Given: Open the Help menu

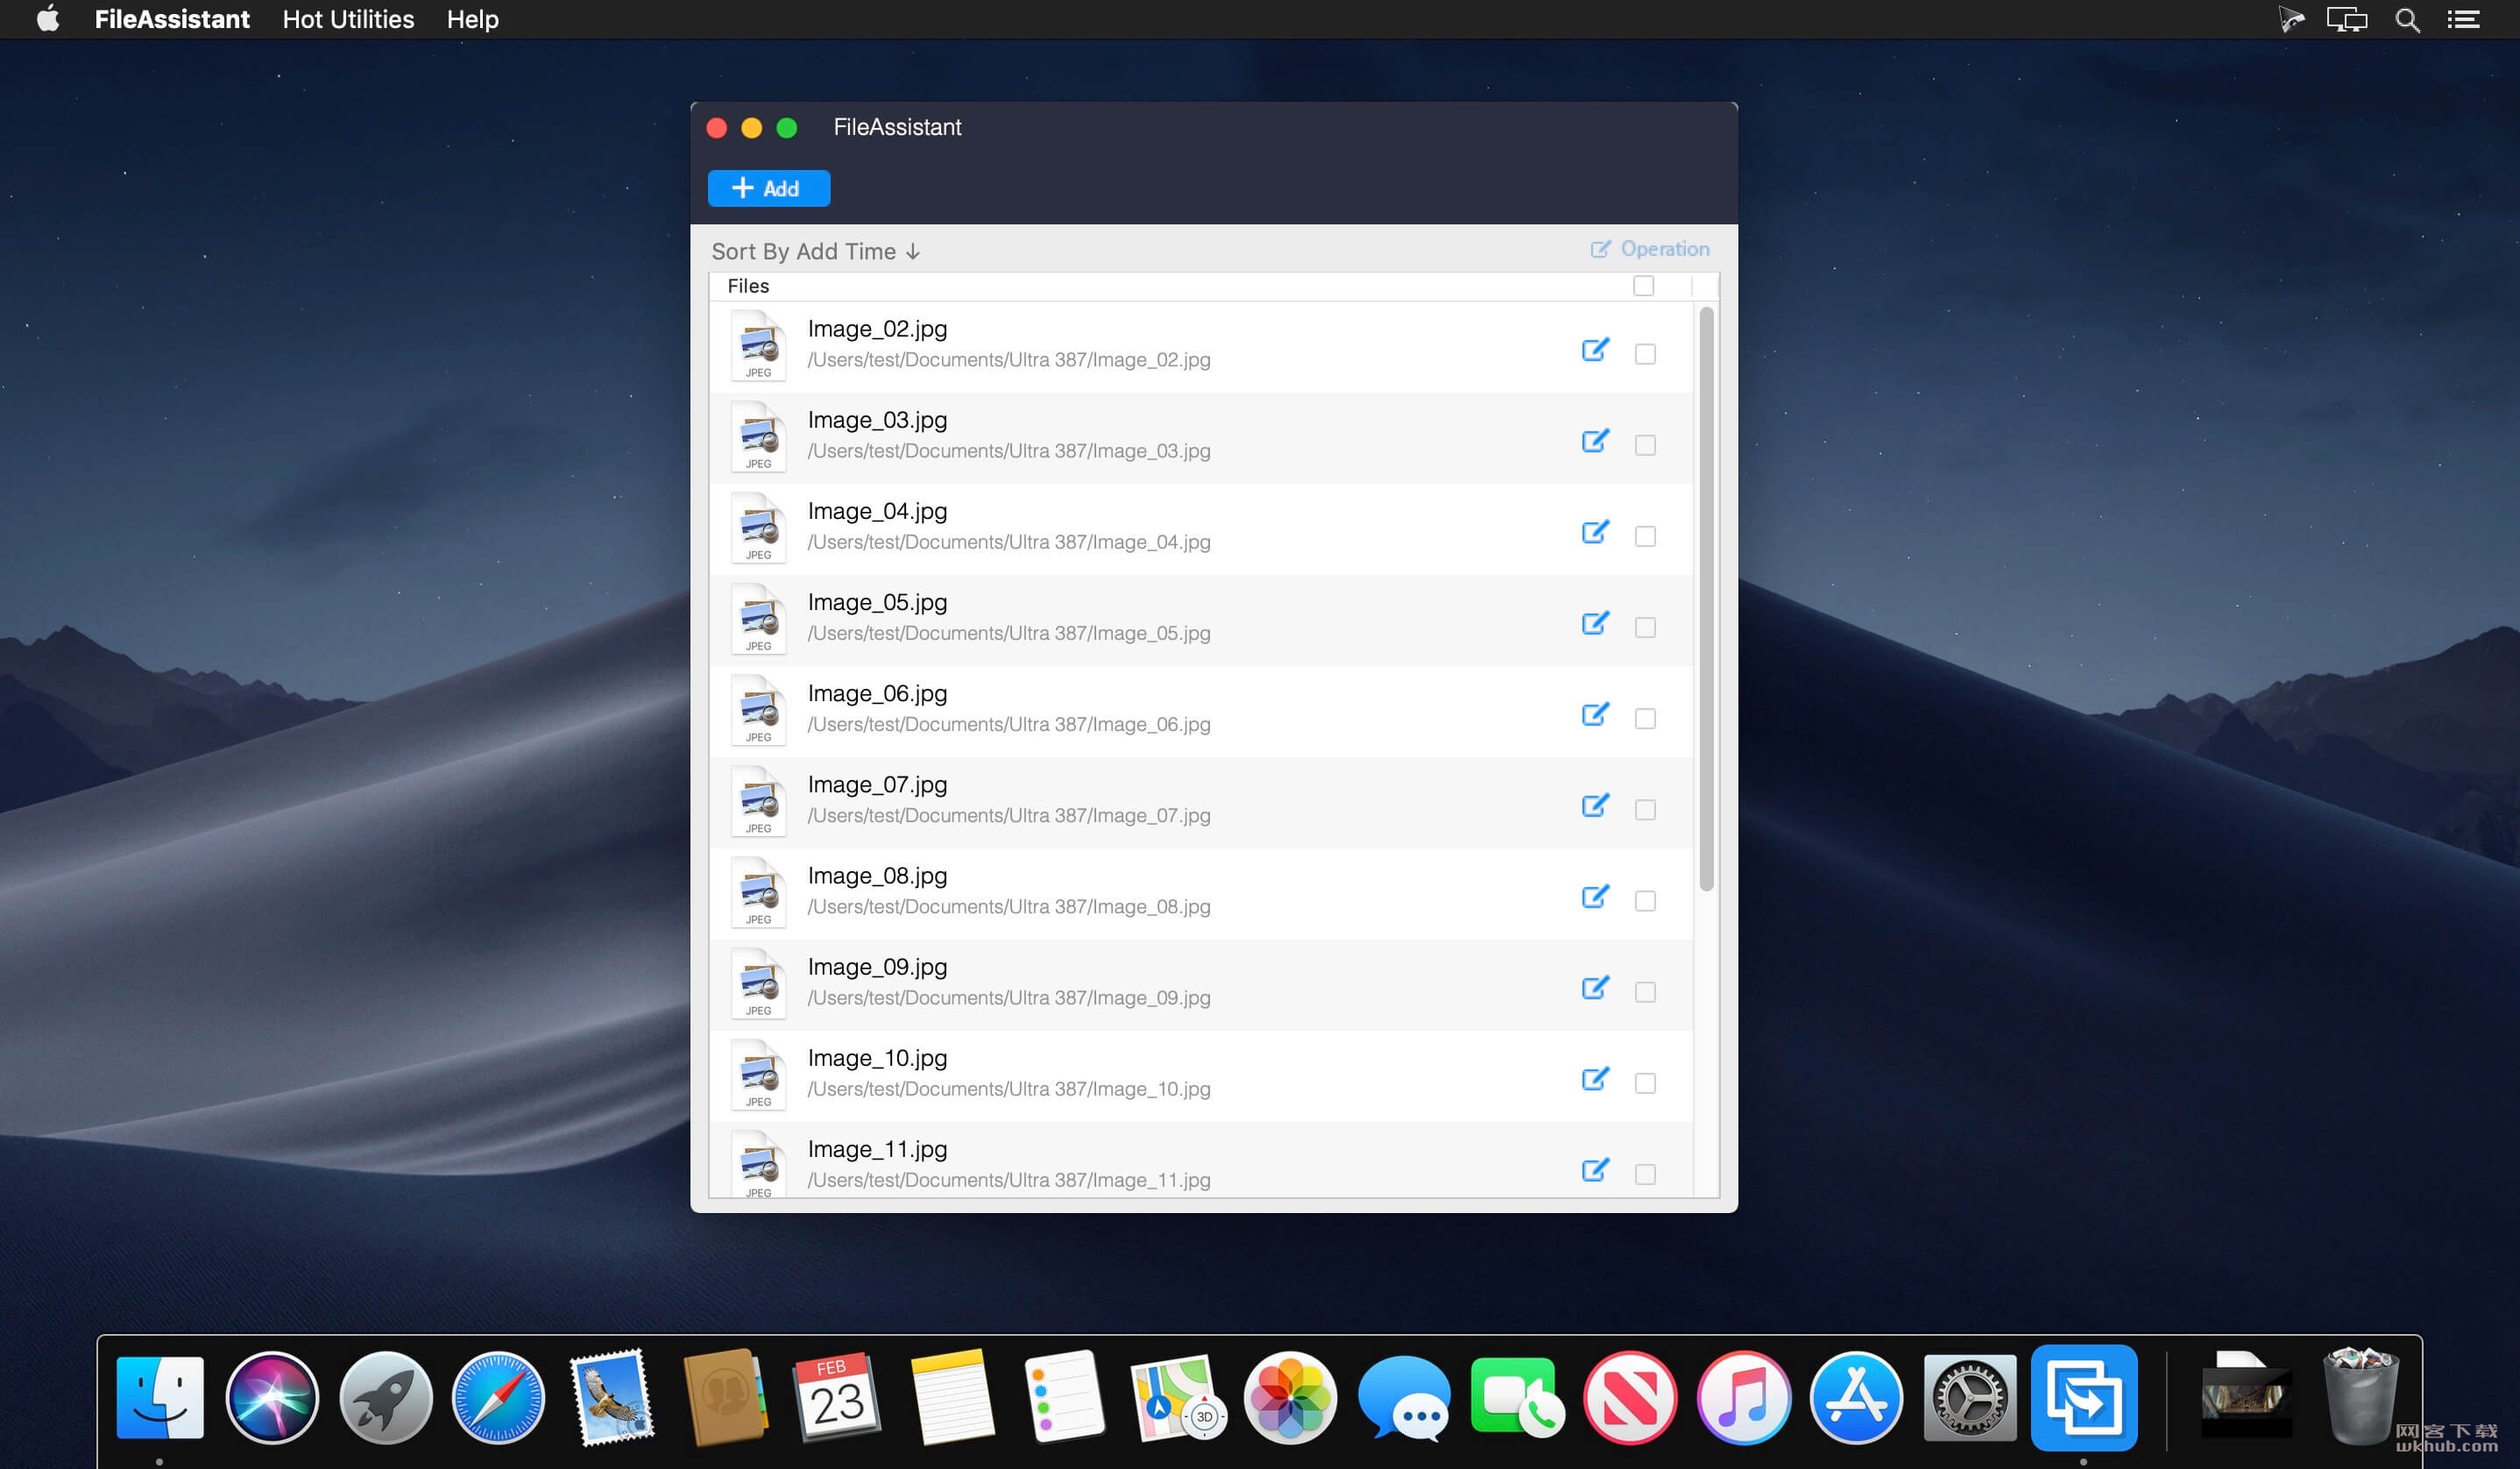Looking at the screenshot, I should pos(472,19).
